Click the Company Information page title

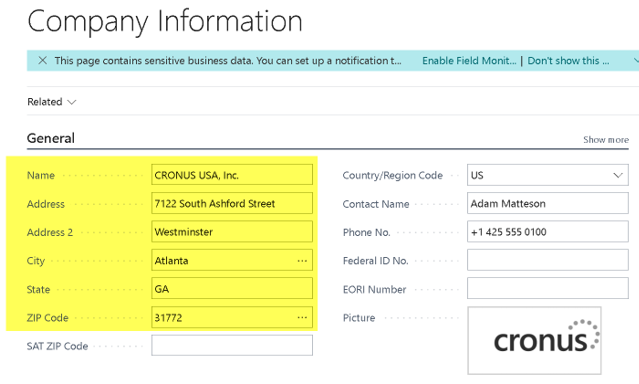pos(165,22)
